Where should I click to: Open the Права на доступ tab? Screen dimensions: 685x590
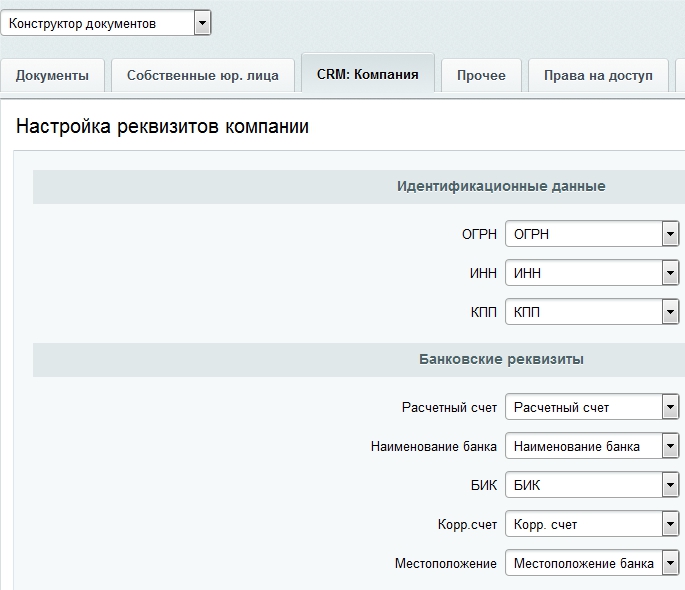[598, 75]
